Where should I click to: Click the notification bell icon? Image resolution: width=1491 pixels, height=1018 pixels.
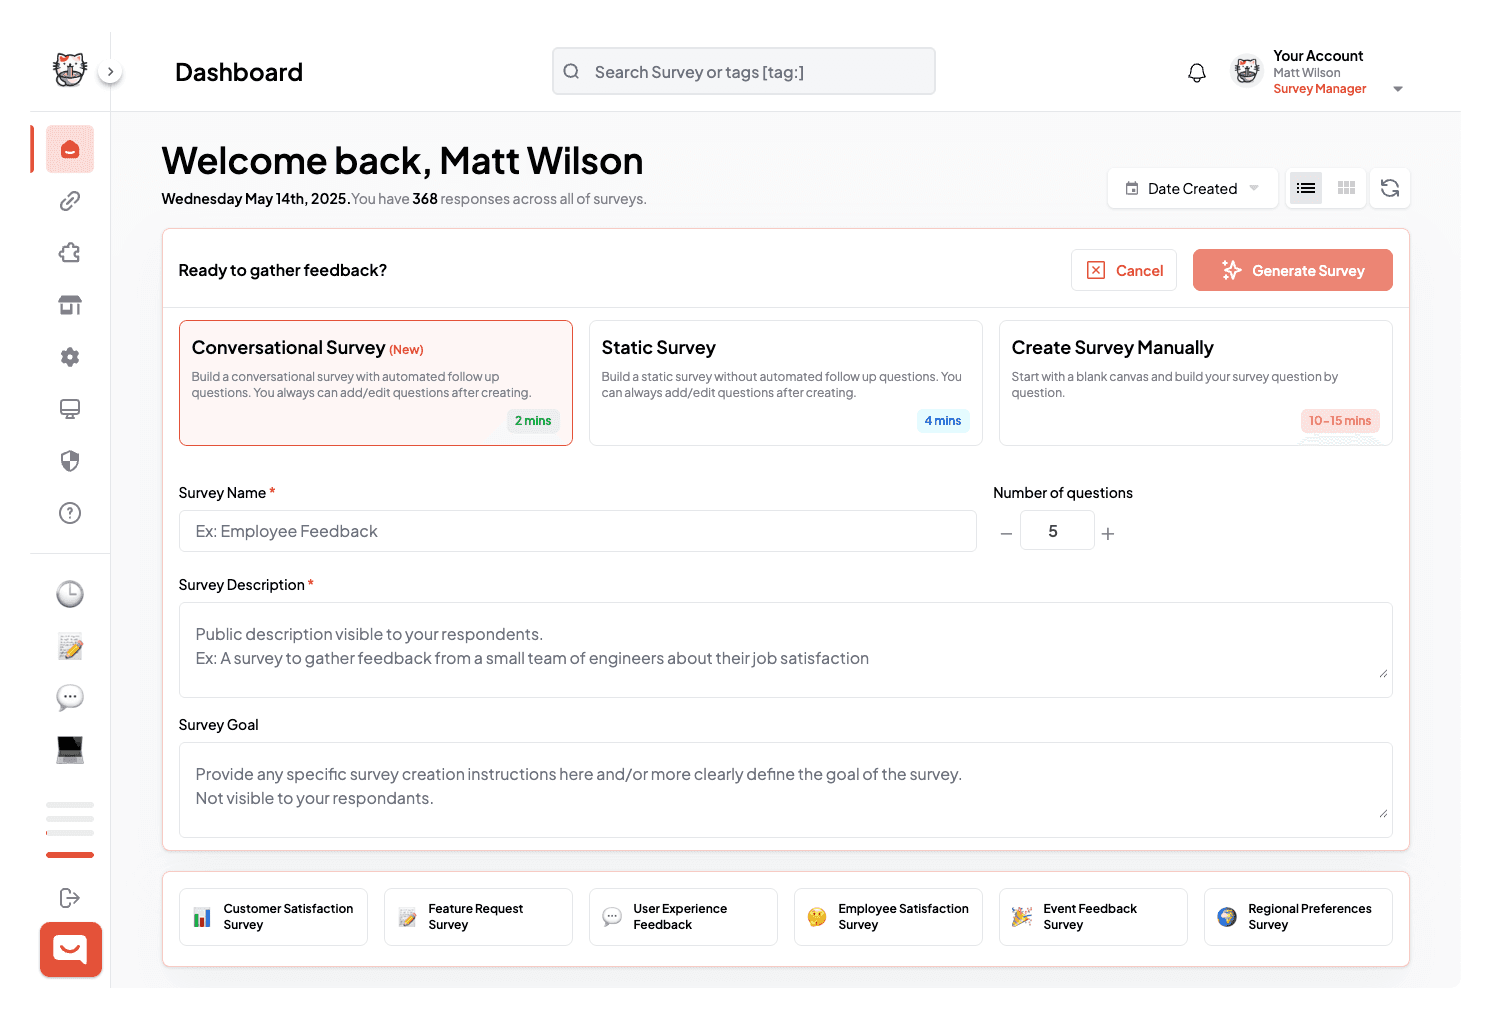pos(1196,73)
